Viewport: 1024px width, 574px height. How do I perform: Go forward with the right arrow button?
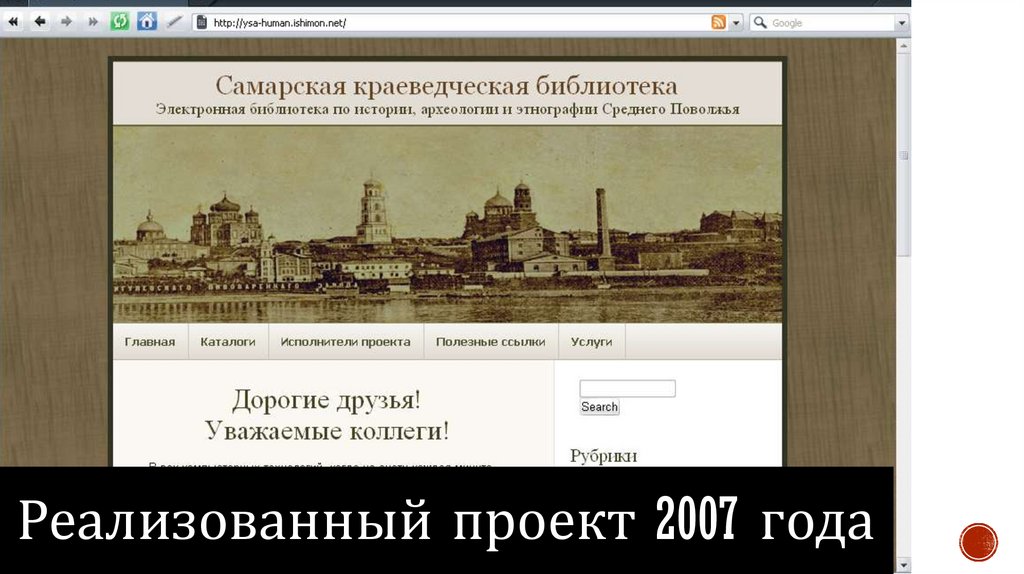67,22
